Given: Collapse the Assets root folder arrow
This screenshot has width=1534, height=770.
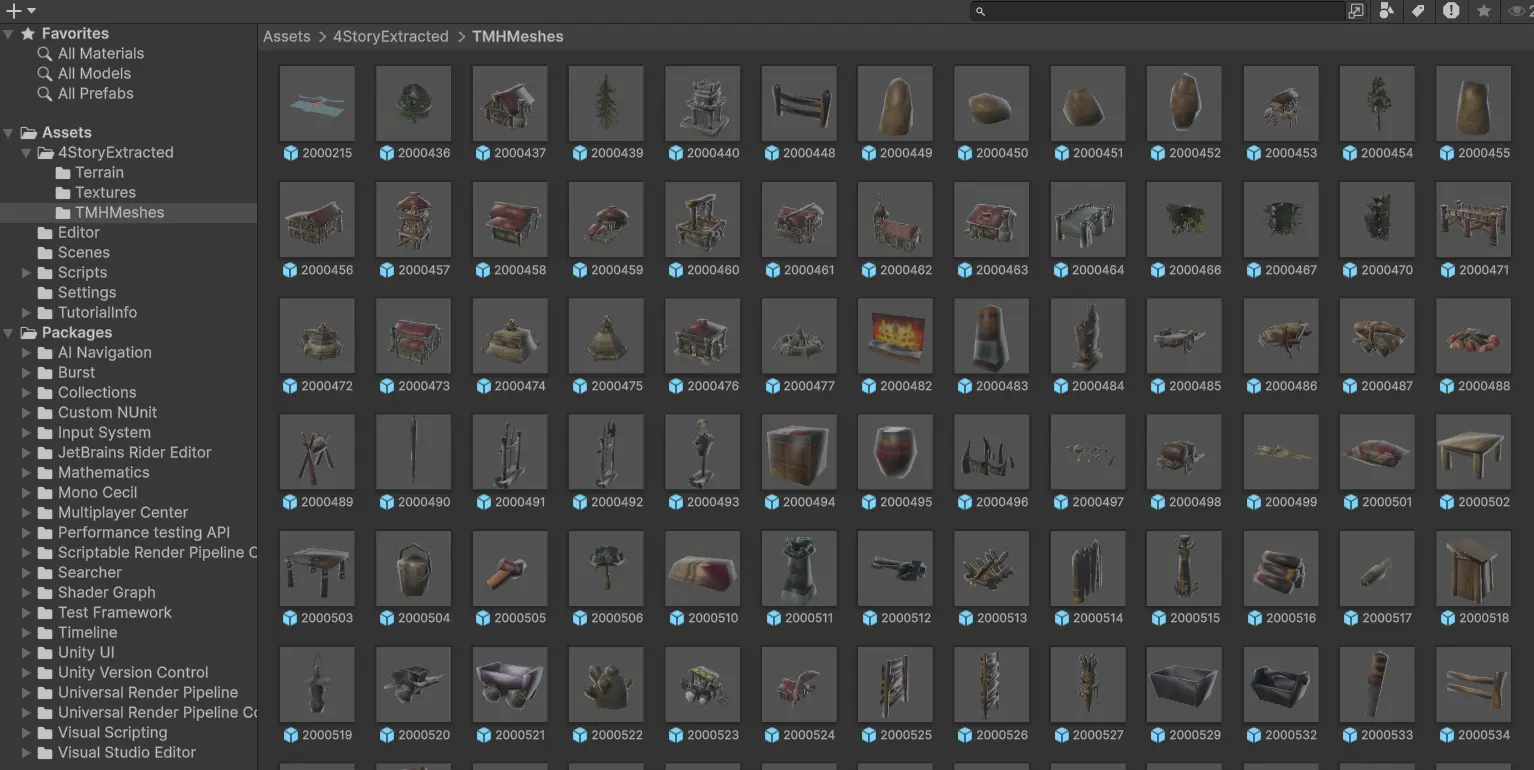Looking at the screenshot, I should (9, 133).
